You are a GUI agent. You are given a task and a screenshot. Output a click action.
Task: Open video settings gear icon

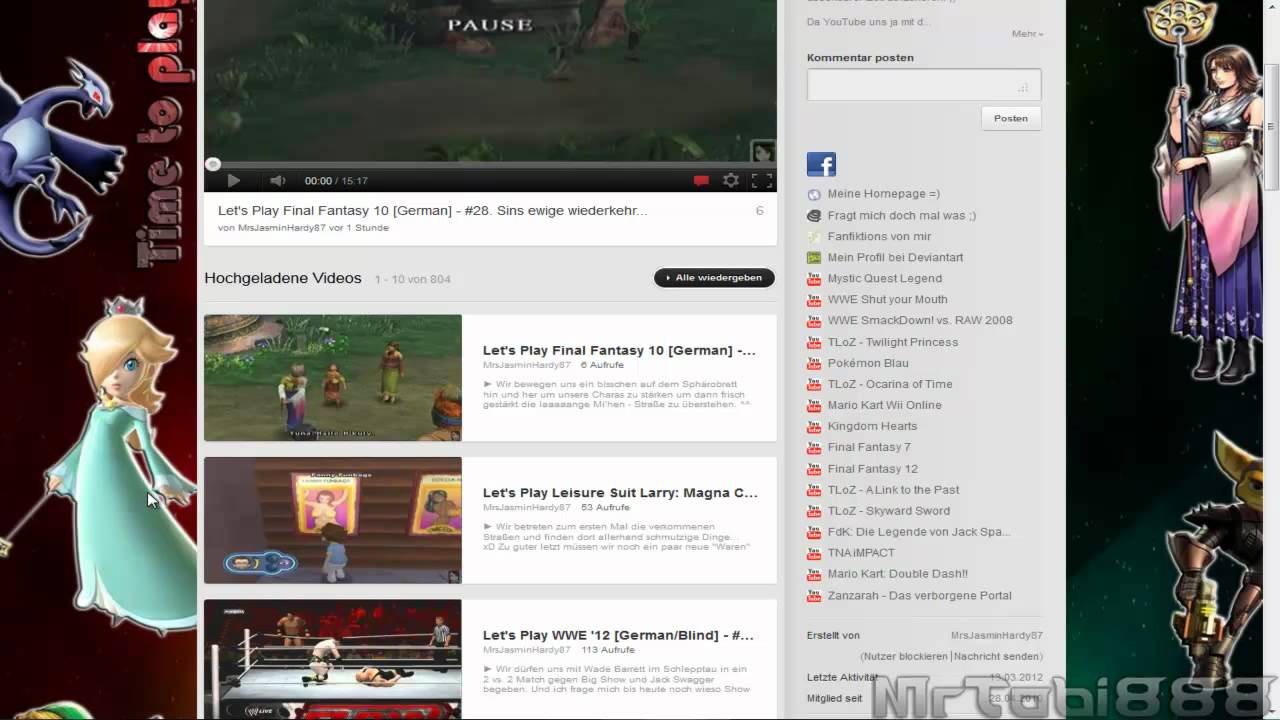point(731,181)
